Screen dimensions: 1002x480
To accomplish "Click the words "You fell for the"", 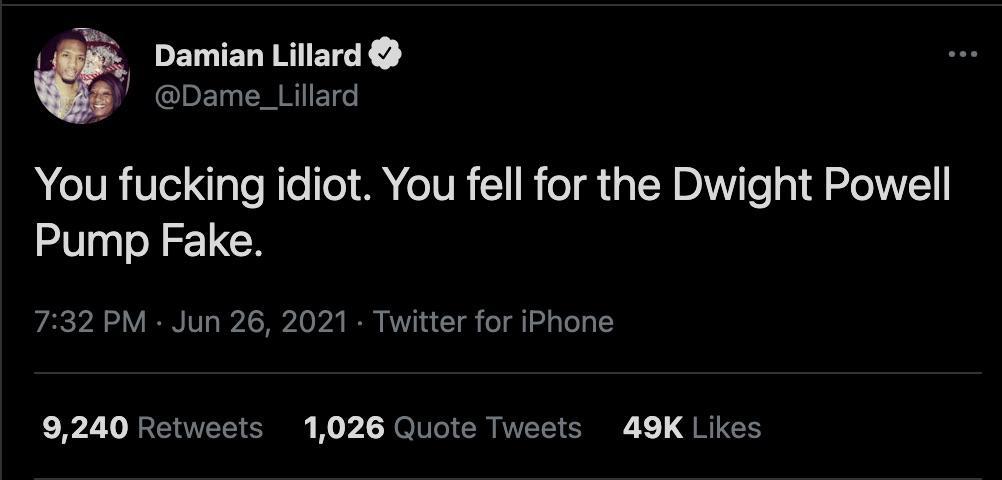I will point(498,188).
